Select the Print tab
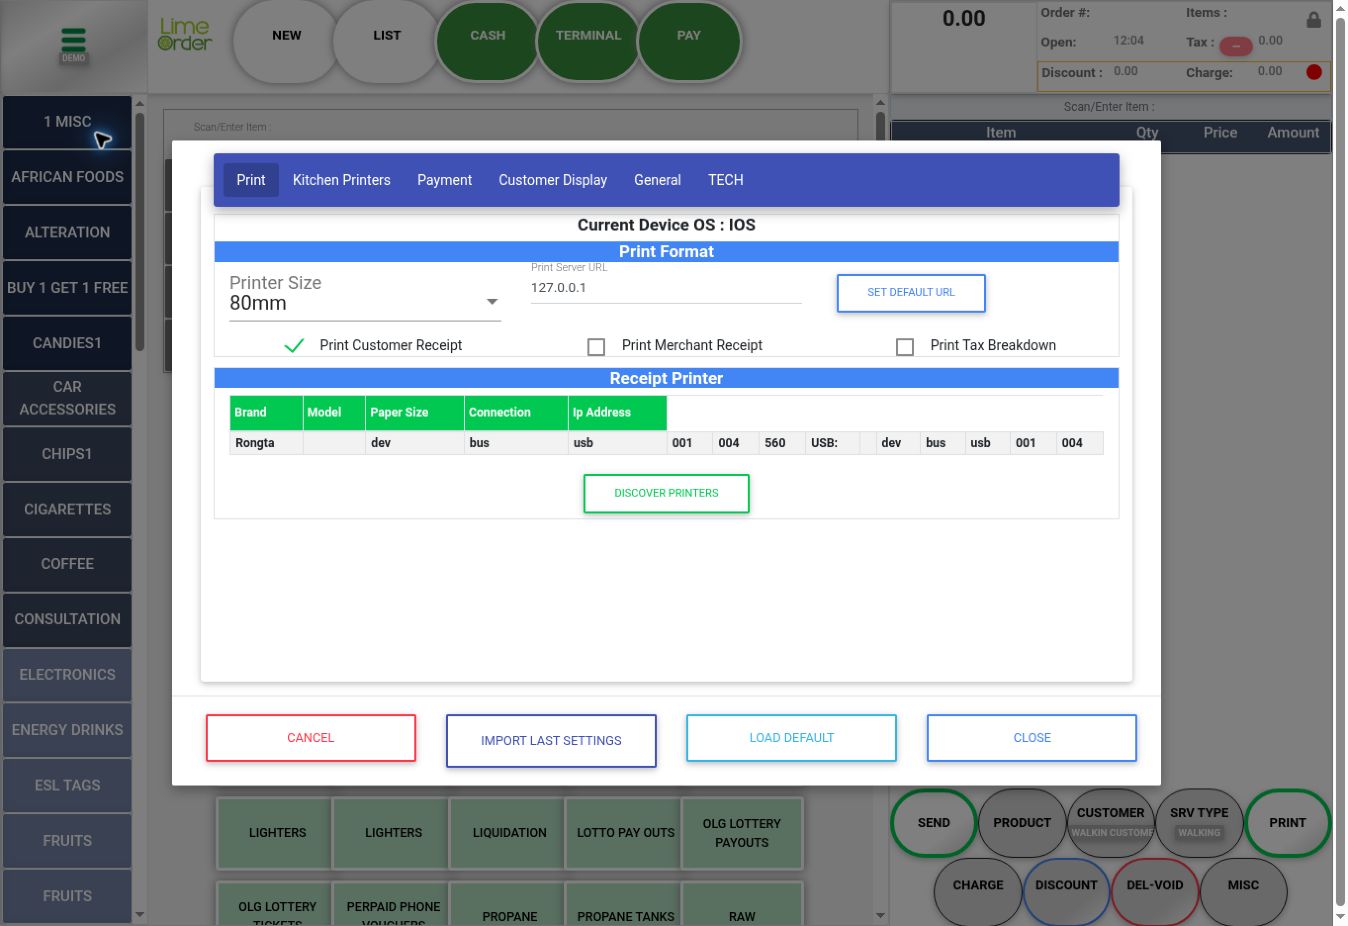This screenshot has width=1348, height=926. 251,180
